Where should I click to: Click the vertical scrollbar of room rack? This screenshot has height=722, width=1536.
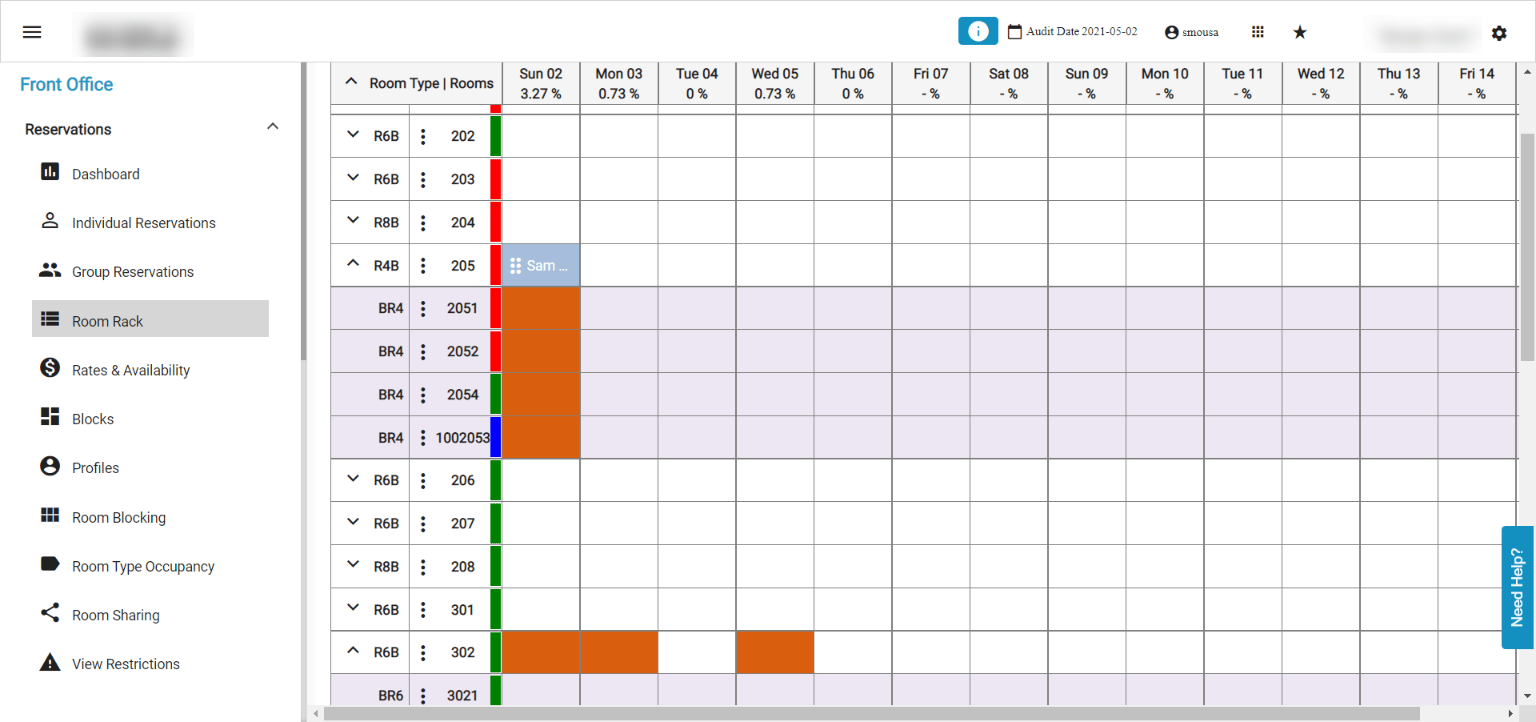[1527, 245]
